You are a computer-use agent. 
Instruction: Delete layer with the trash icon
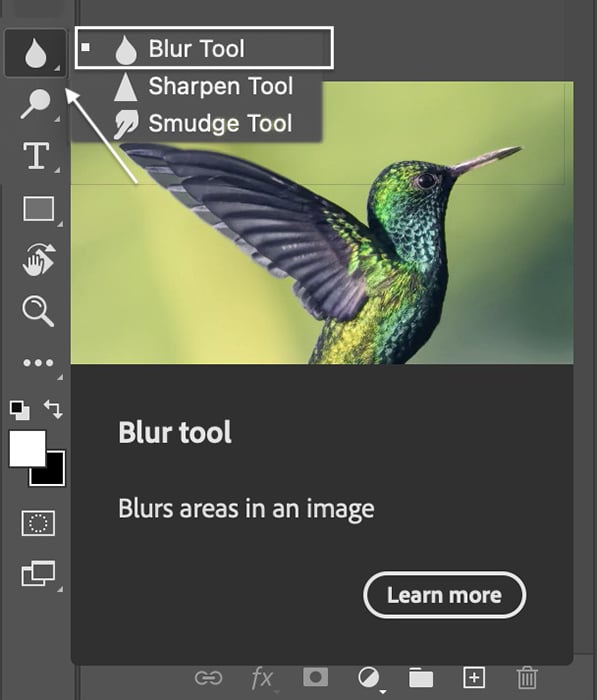pyautogui.click(x=527, y=678)
